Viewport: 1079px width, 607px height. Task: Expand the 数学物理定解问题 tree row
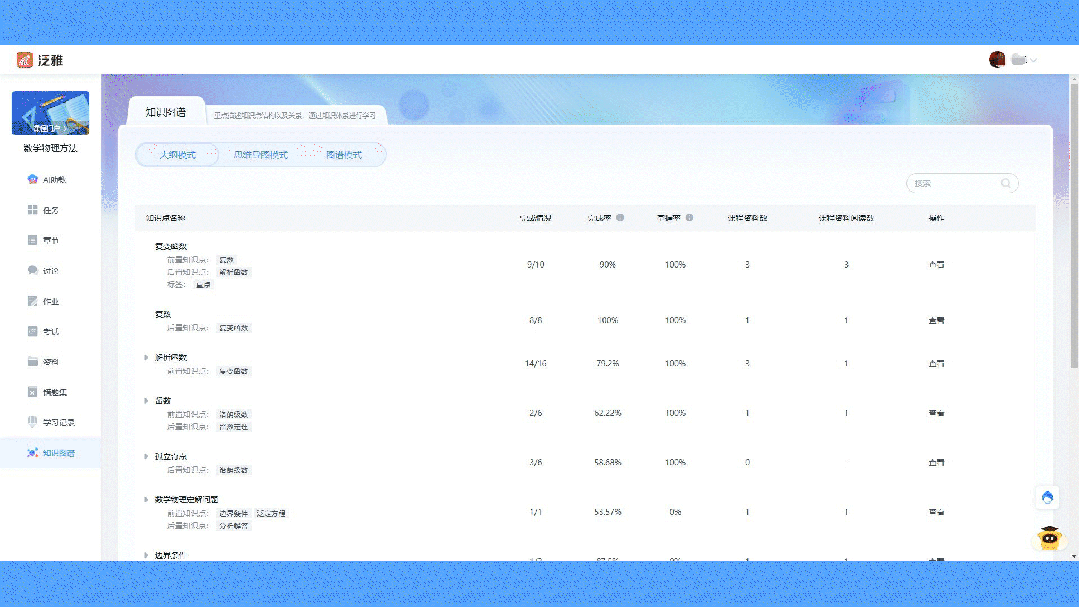(x=146, y=498)
